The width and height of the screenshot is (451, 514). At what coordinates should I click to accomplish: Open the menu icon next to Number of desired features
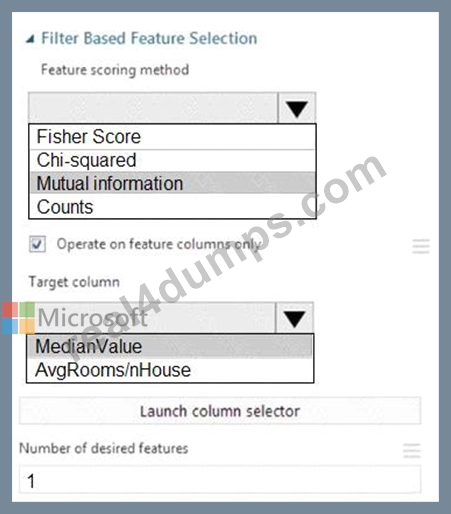(x=412, y=450)
